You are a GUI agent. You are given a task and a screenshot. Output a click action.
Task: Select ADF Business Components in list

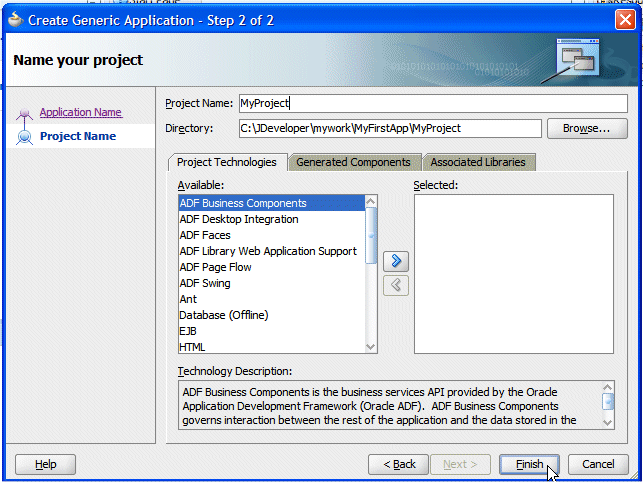(271, 203)
